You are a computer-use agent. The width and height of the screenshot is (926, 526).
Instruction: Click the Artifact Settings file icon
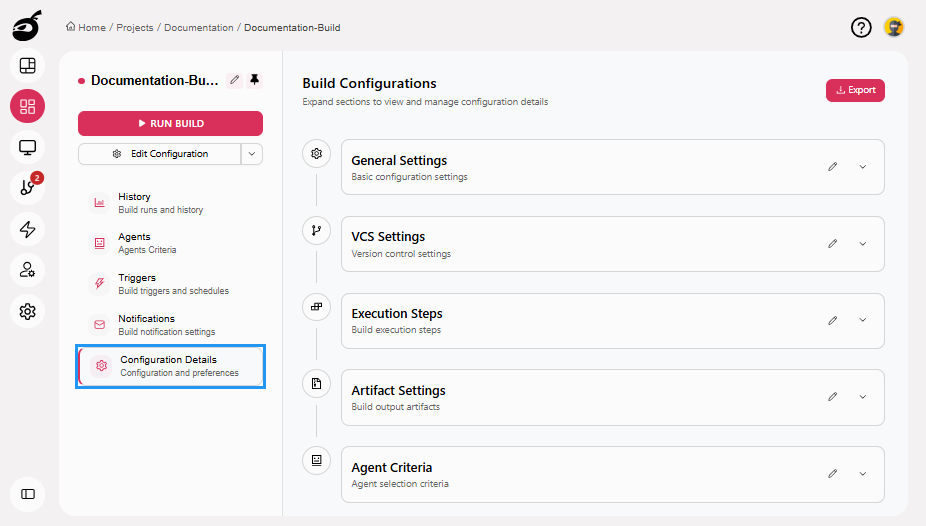(317, 384)
